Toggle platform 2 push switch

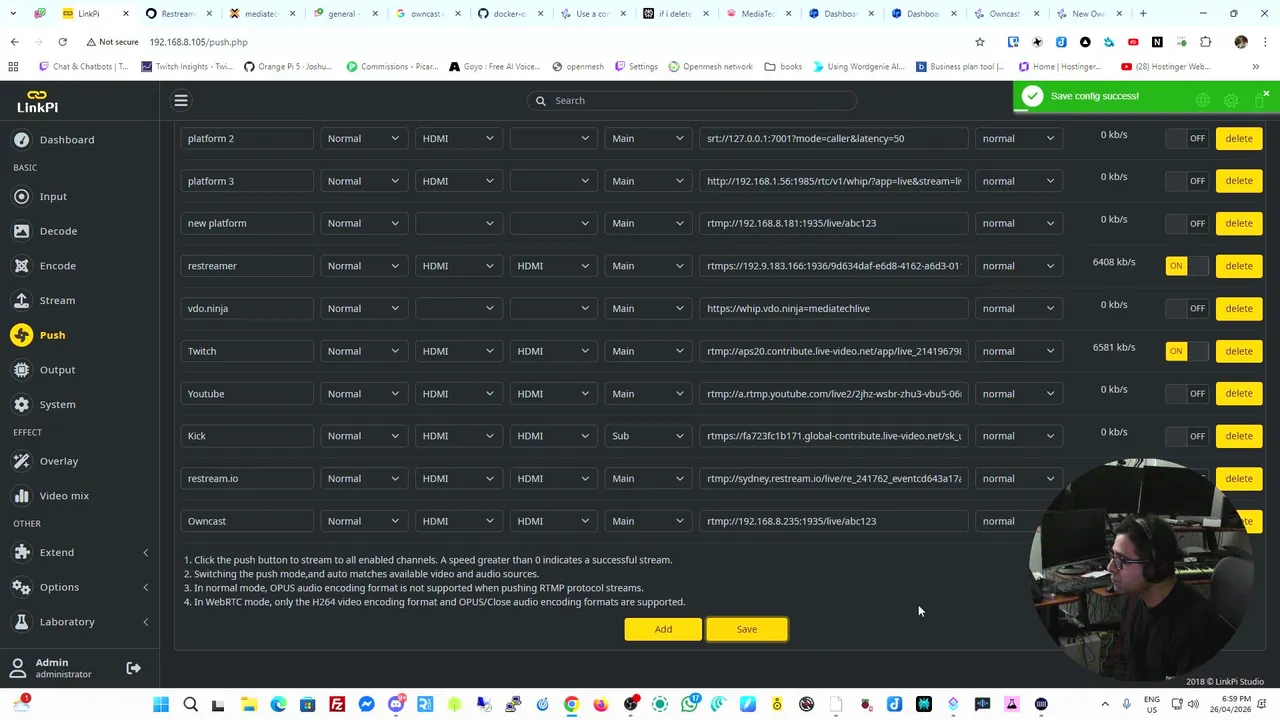click(x=1187, y=138)
